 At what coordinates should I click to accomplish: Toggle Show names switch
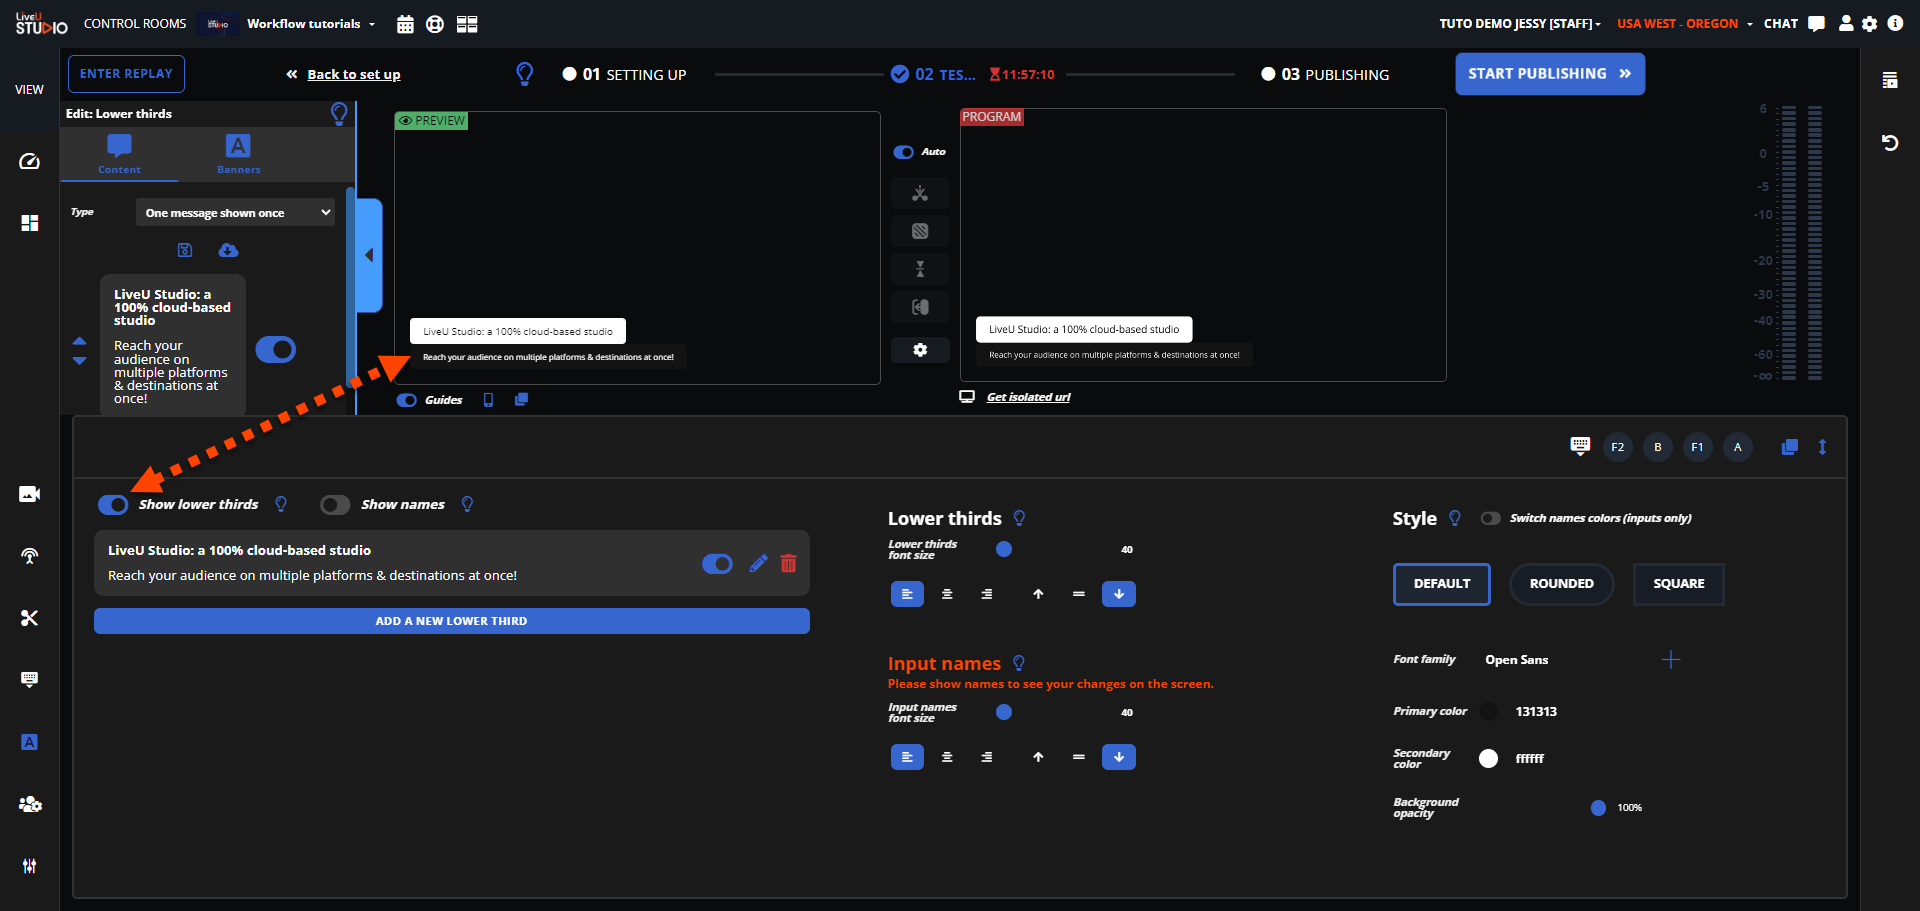click(x=335, y=505)
